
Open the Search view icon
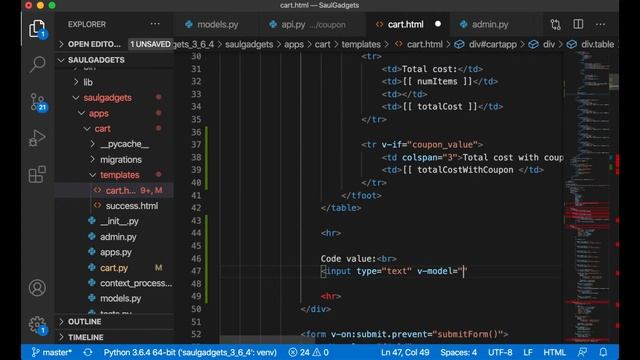click(x=37, y=64)
